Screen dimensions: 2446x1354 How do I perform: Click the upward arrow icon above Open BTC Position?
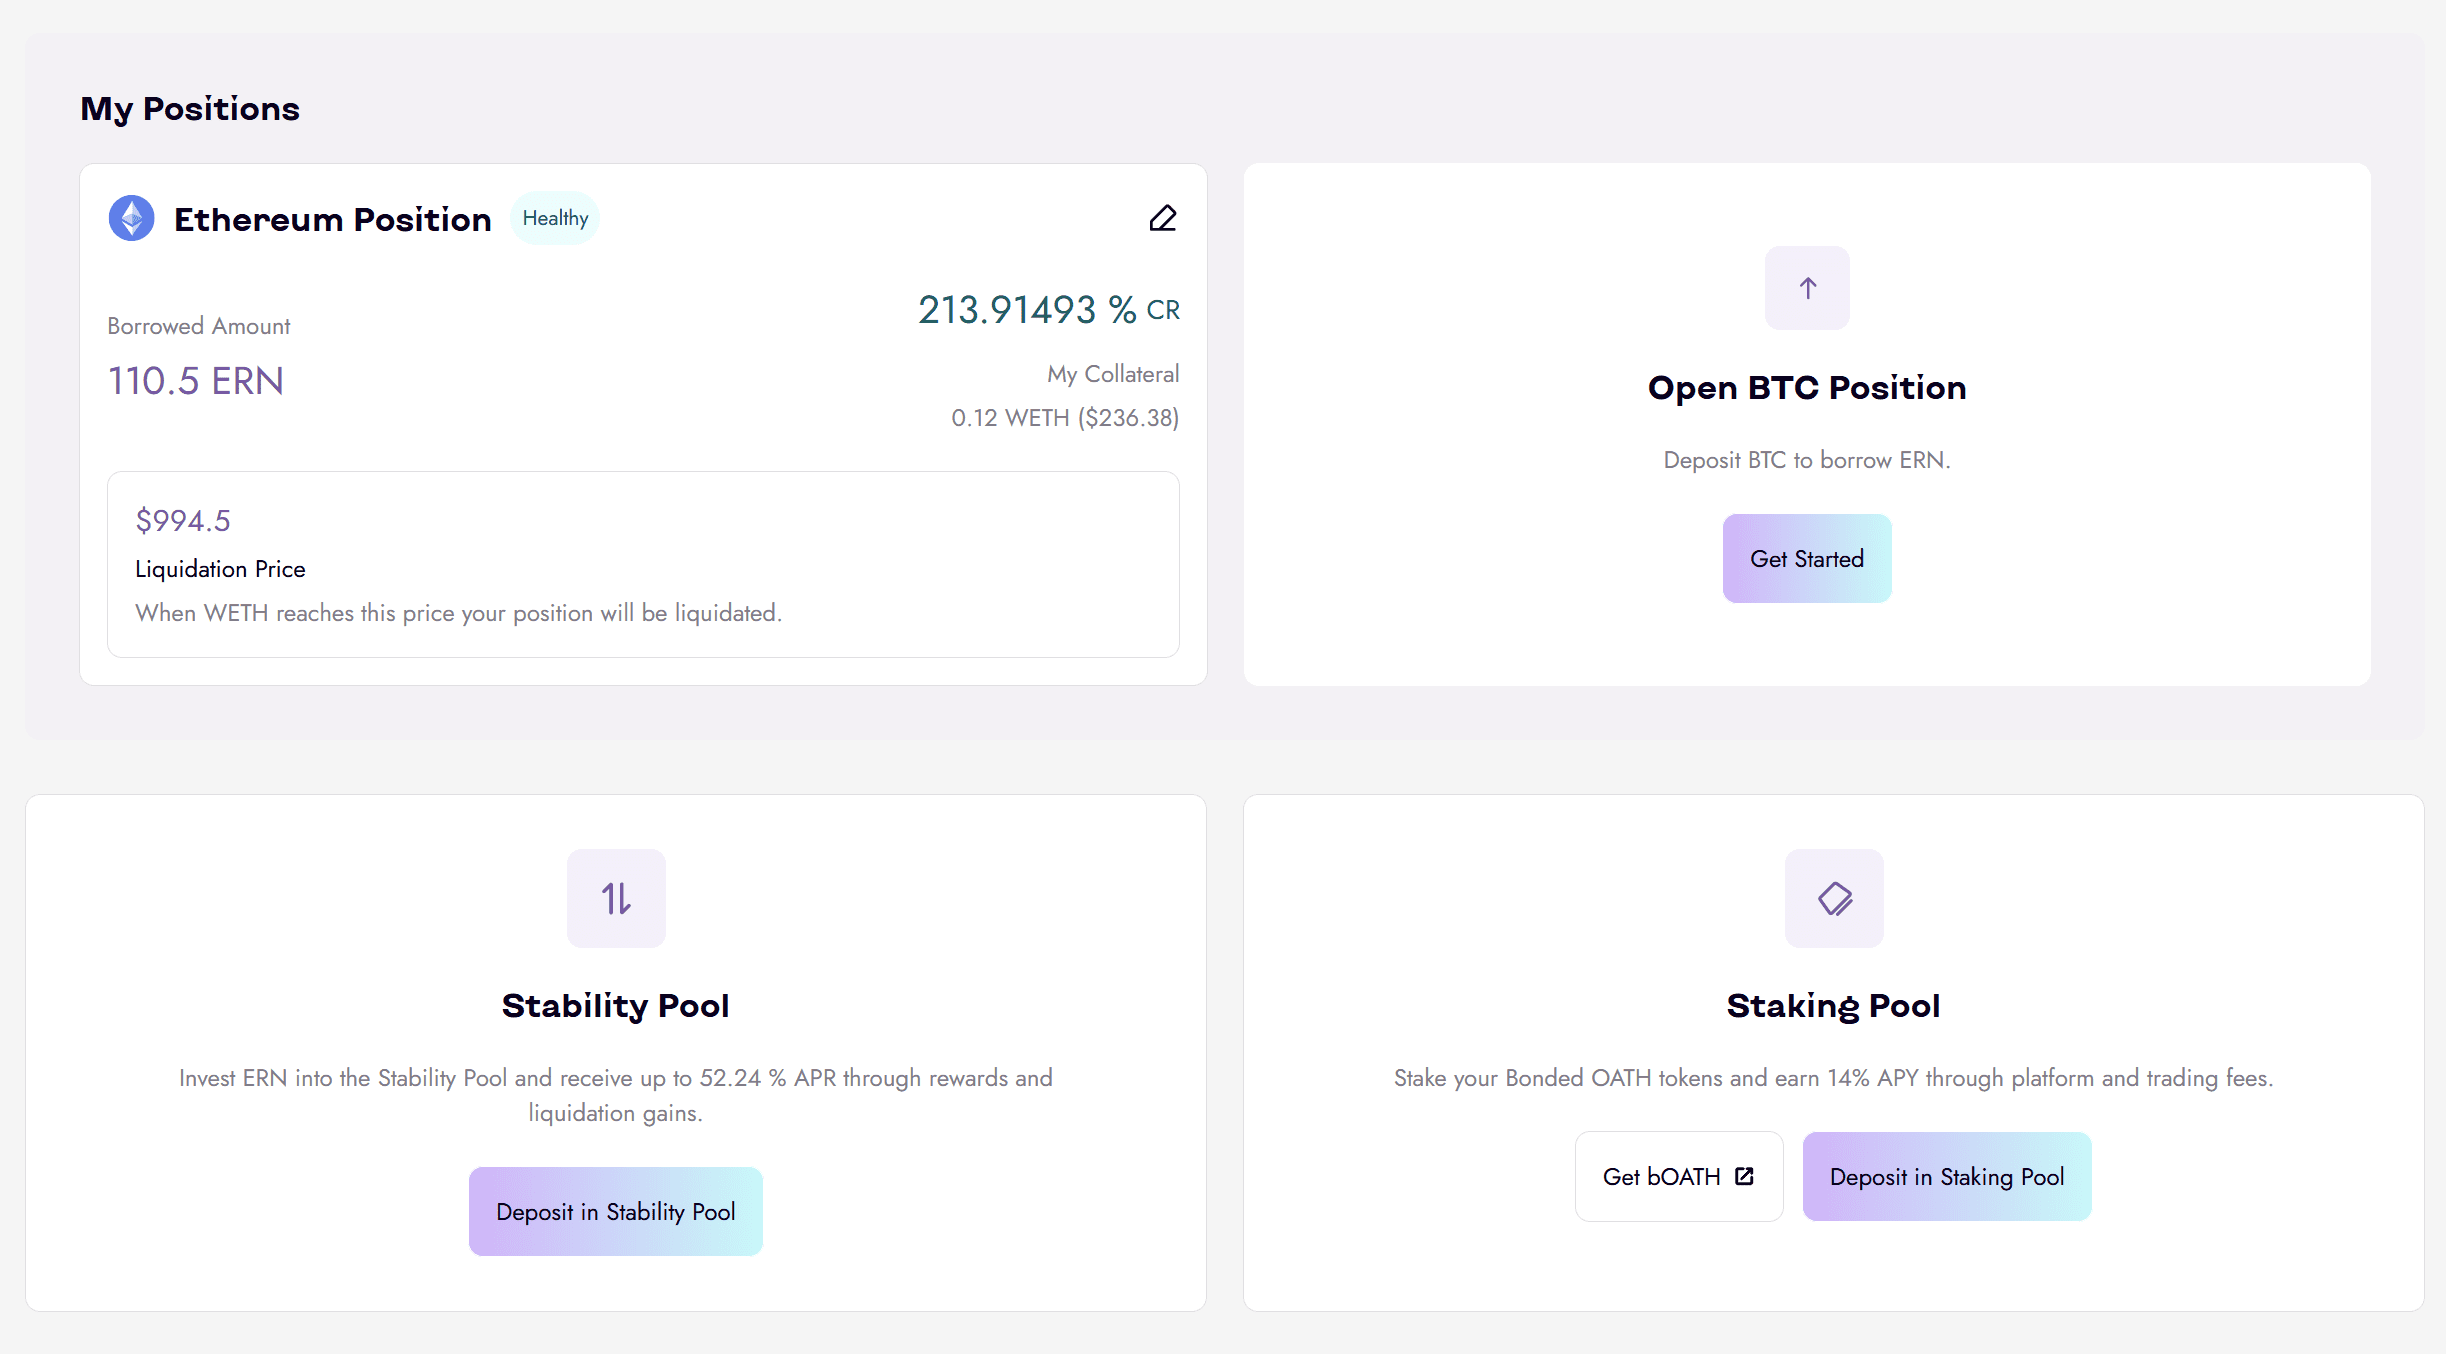pyautogui.click(x=1807, y=288)
